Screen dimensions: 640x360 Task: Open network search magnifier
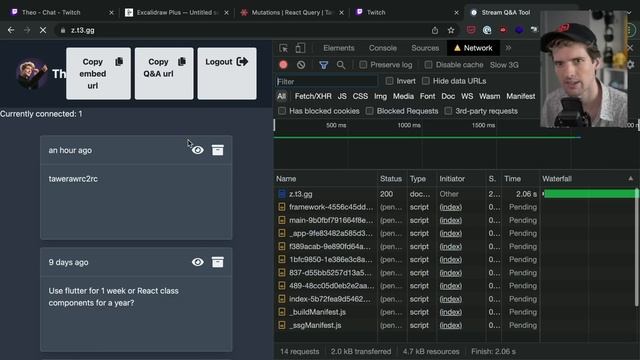click(341, 65)
